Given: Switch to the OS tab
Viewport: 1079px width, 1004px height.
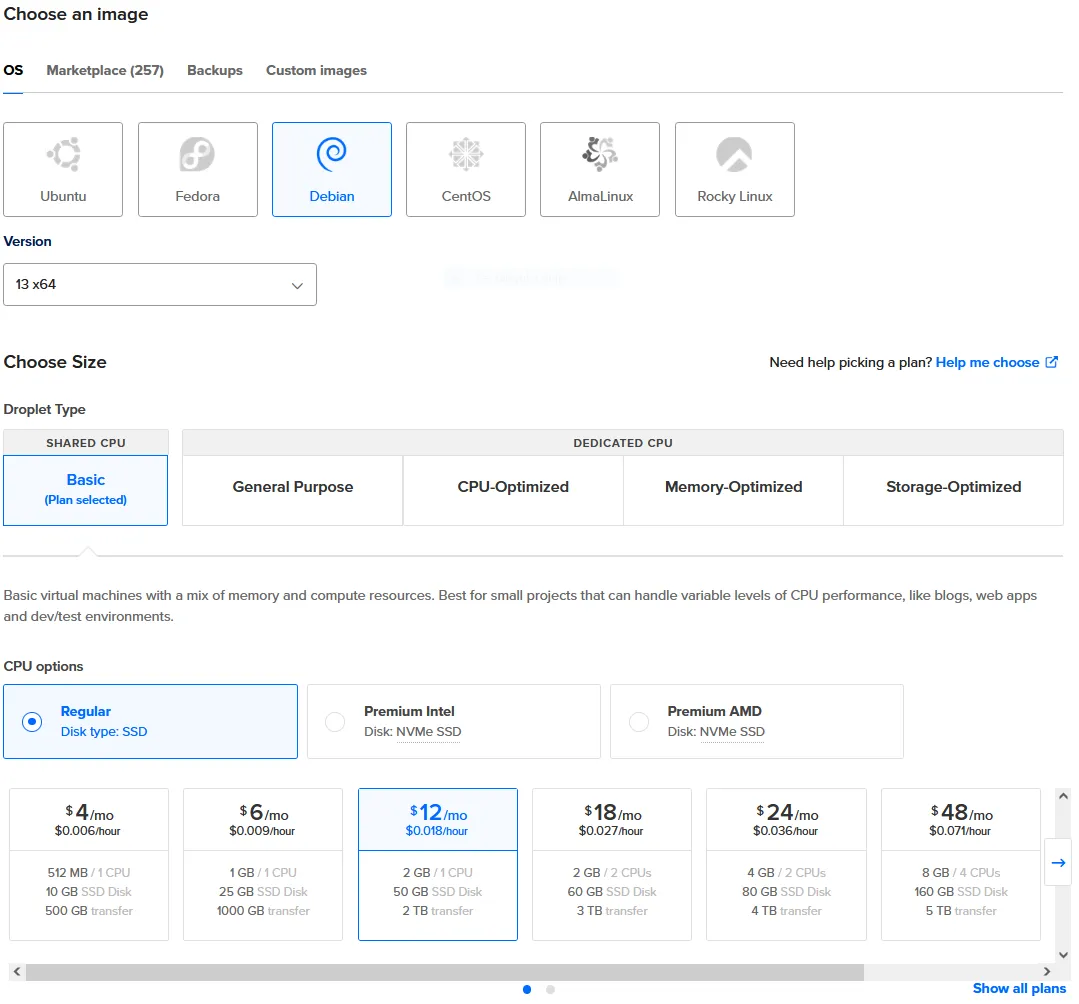Looking at the screenshot, I should pyautogui.click(x=13, y=70).
